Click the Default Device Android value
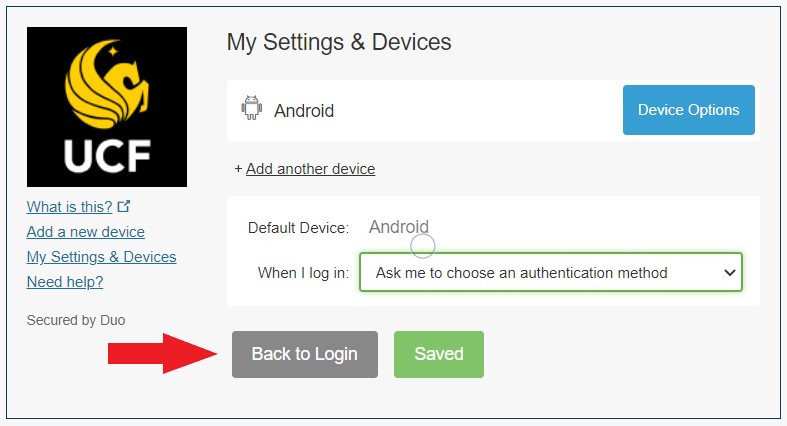Screen dimensions: 787x426 coord(399,227)
